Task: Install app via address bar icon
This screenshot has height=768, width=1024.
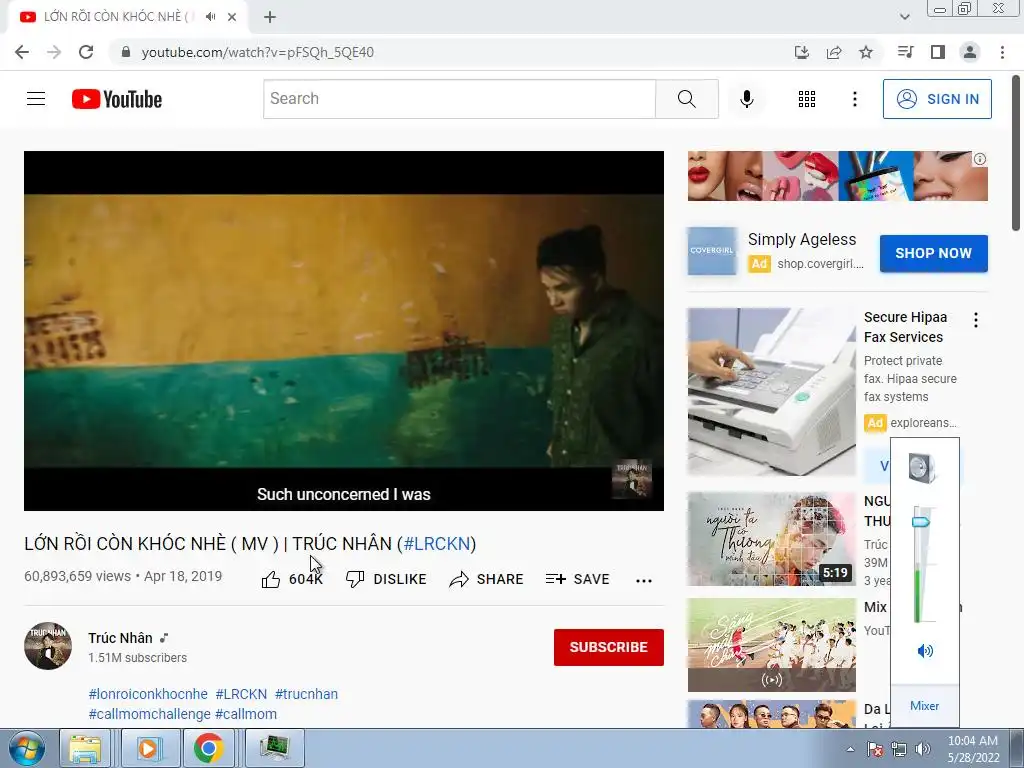Action: click(801, 52)
